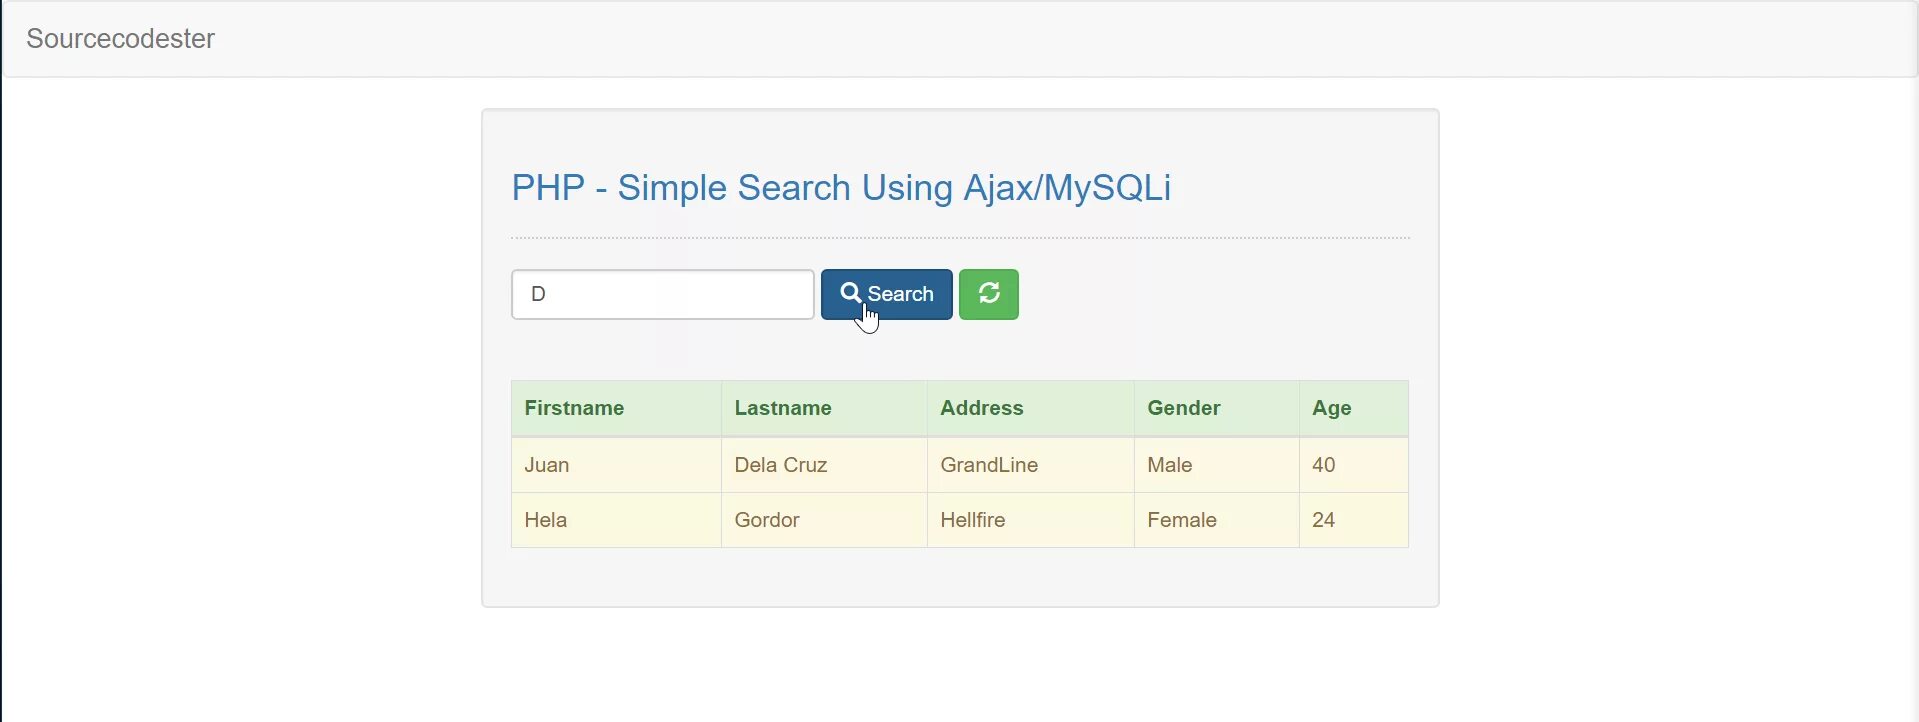1919x722 pixels.
Task: Click the Male gender cell
Action: 1169,465
